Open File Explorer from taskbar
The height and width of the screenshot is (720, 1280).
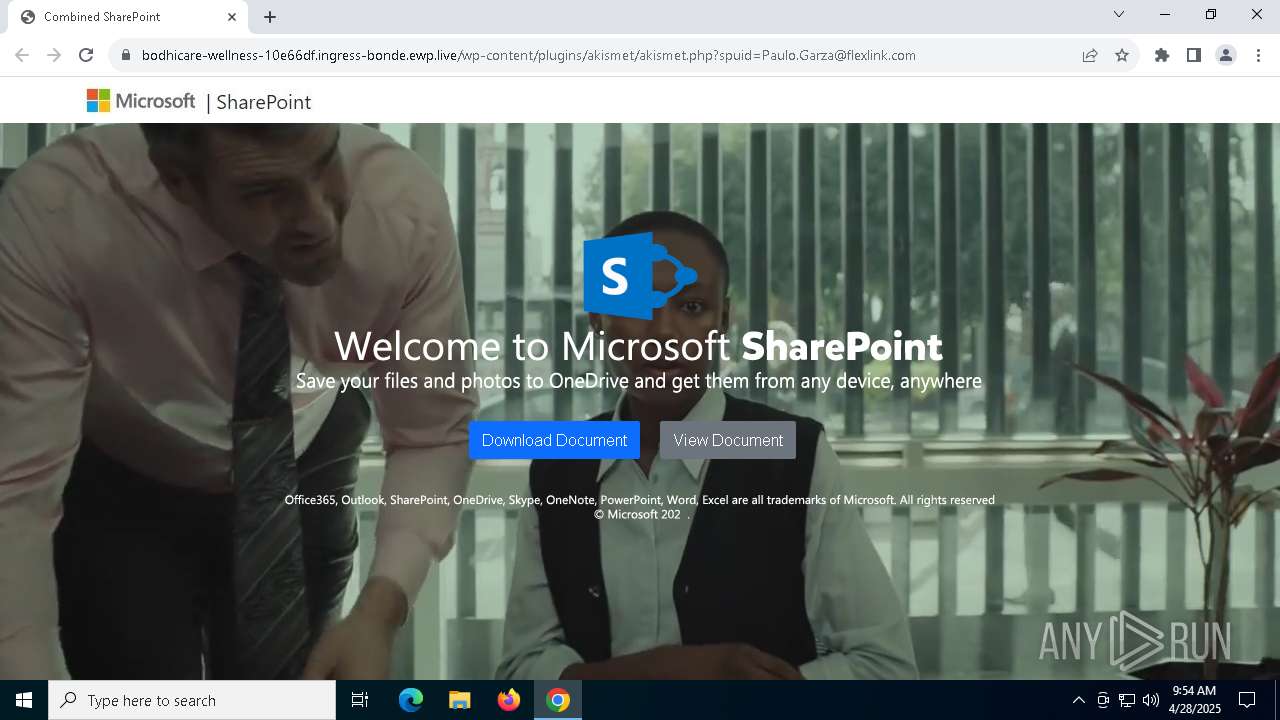[460, 700]
